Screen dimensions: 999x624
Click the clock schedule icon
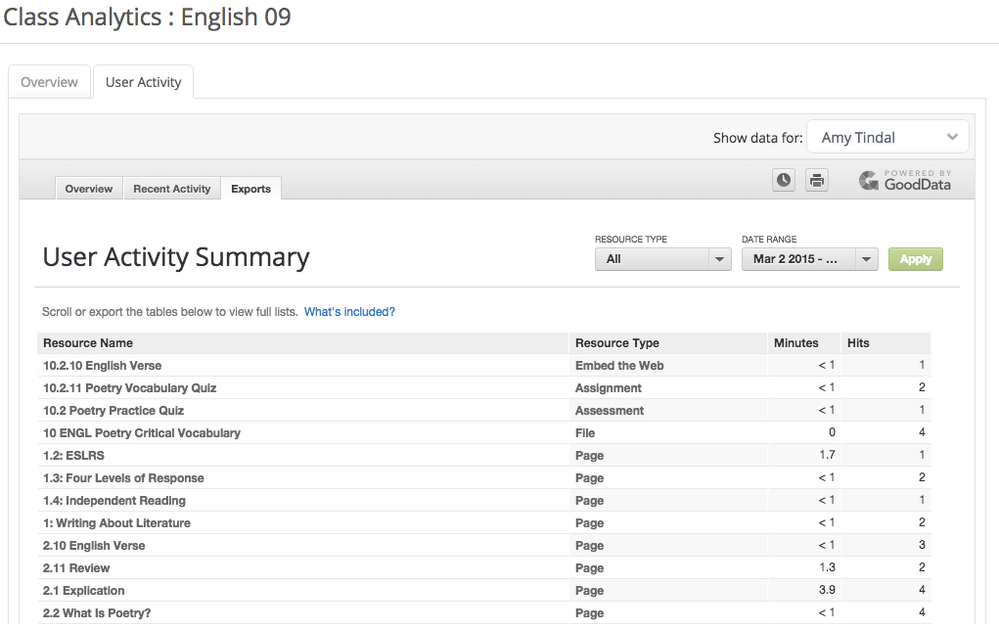click(784, 180)
